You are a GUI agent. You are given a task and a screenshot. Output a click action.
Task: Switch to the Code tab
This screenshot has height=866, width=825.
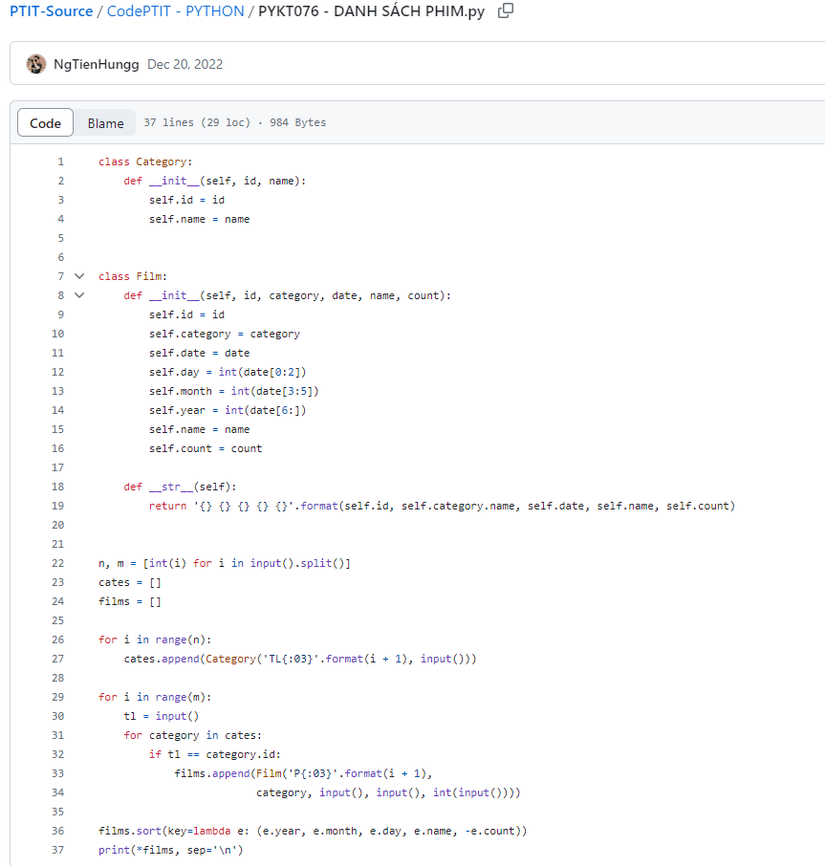(x=45, y=123)
